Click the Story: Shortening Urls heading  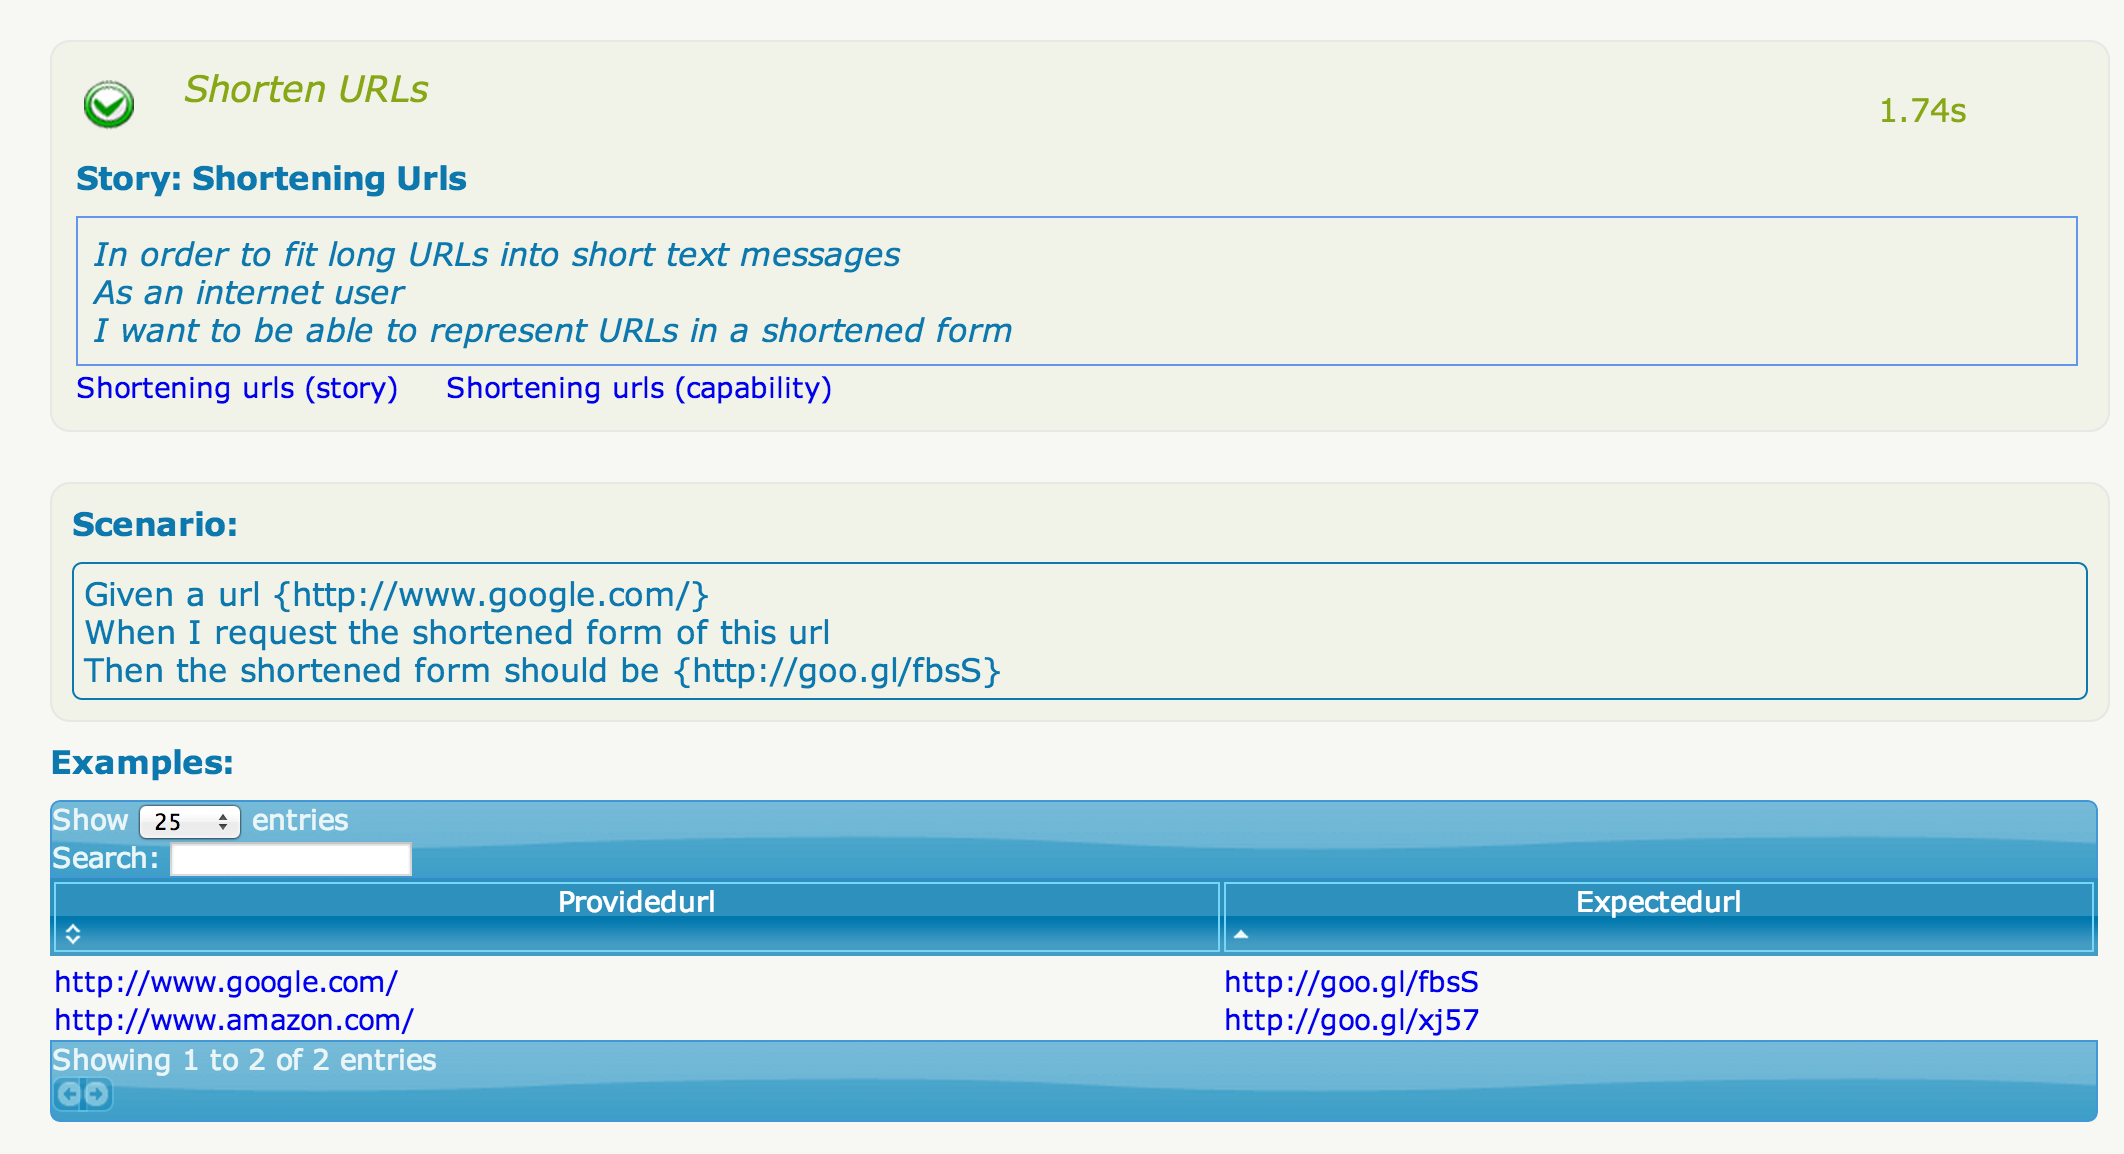click(x=271, y=178)
